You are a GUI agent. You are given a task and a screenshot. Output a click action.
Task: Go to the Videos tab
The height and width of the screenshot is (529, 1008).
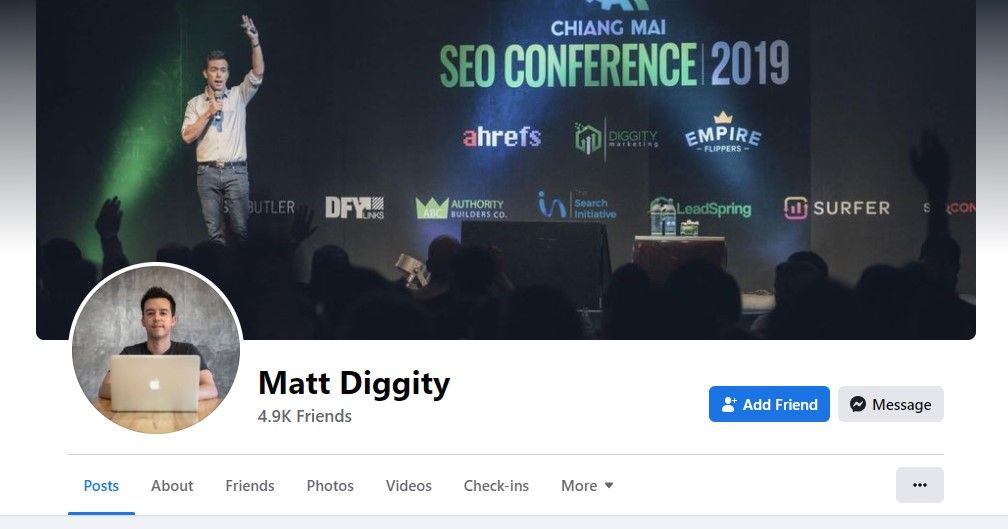tap(408, 485)
